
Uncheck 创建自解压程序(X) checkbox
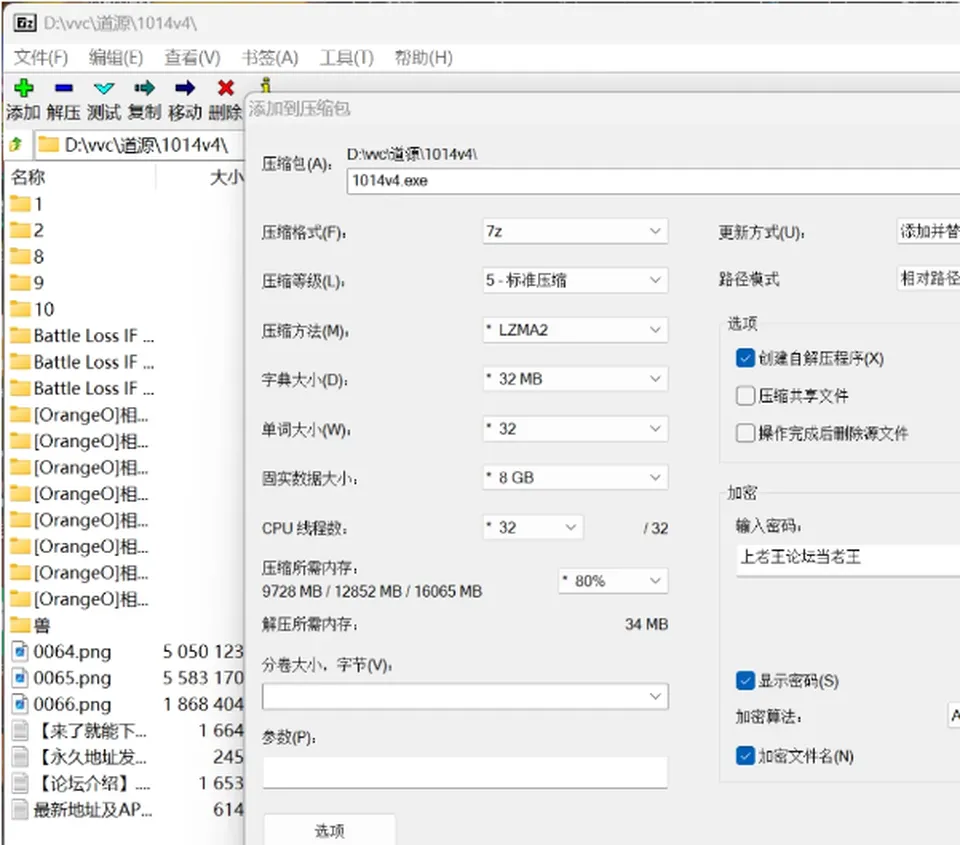[x=745, y=358]
